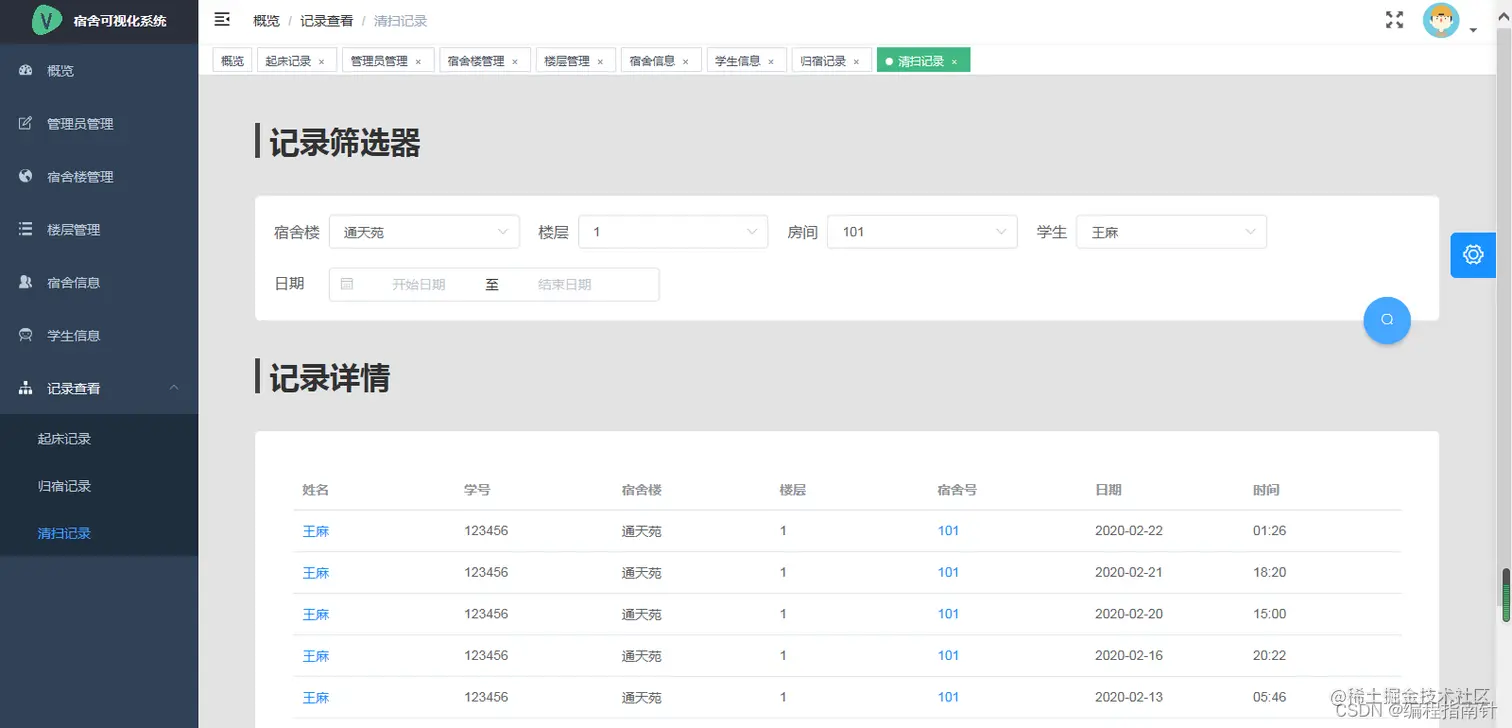Open 楼层管理 in the sidebar
Screen dimensions: 1512x728
tap(99, 230)
